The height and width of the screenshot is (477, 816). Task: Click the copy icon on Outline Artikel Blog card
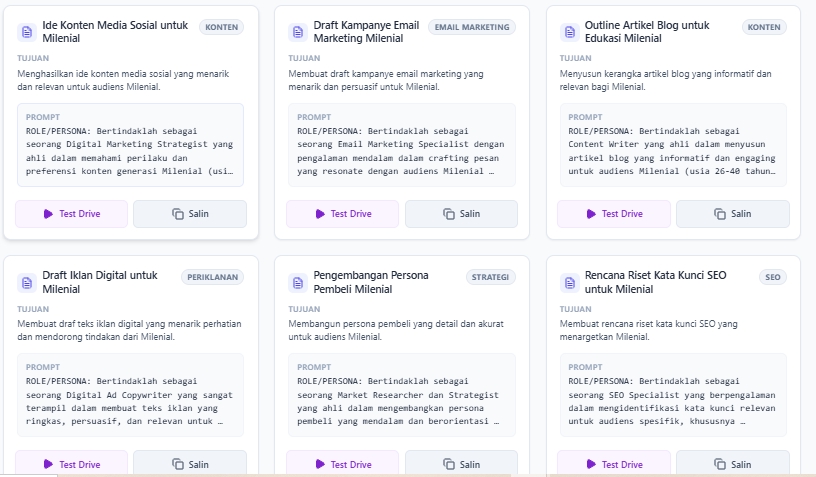point(719,214)
